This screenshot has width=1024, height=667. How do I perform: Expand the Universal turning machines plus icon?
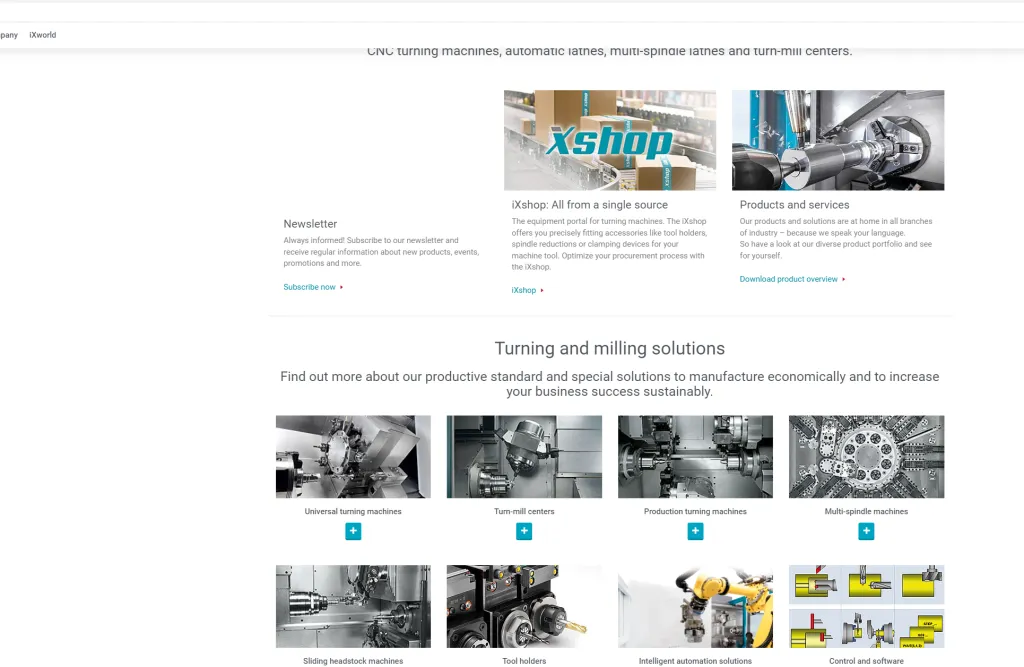click(353, 531)
